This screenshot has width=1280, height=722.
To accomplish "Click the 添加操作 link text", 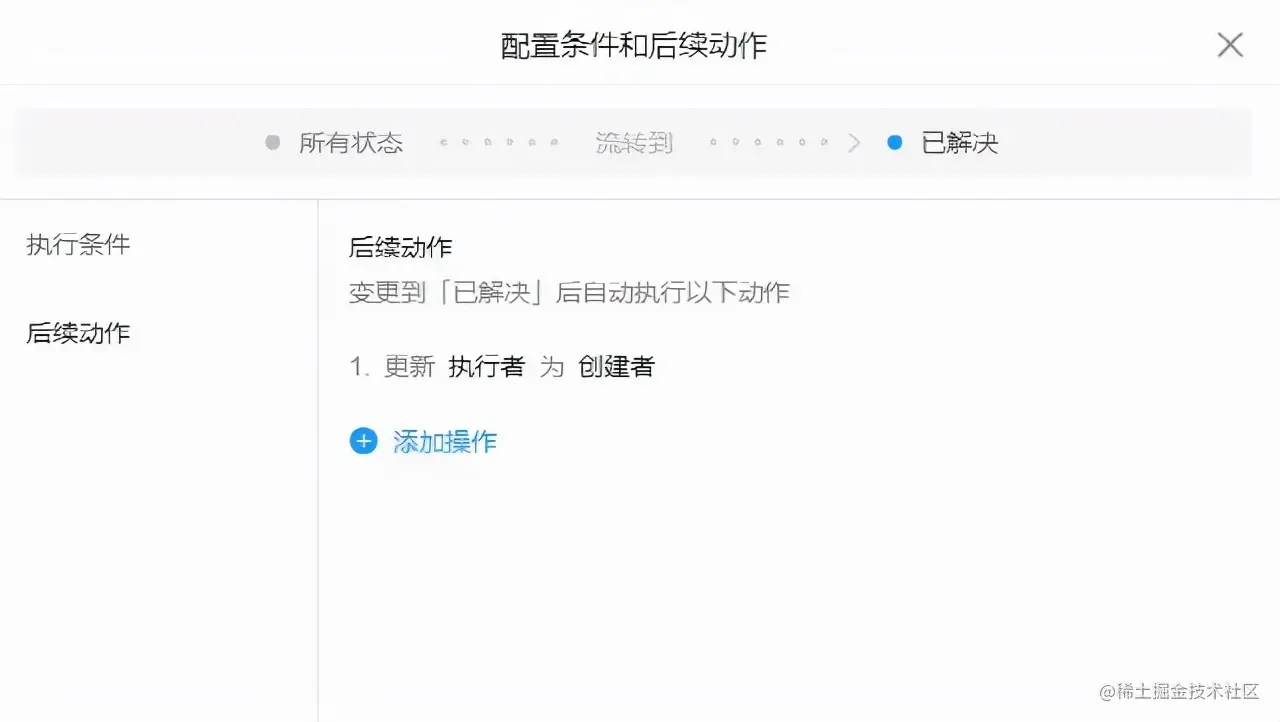I will coord(445,442).
